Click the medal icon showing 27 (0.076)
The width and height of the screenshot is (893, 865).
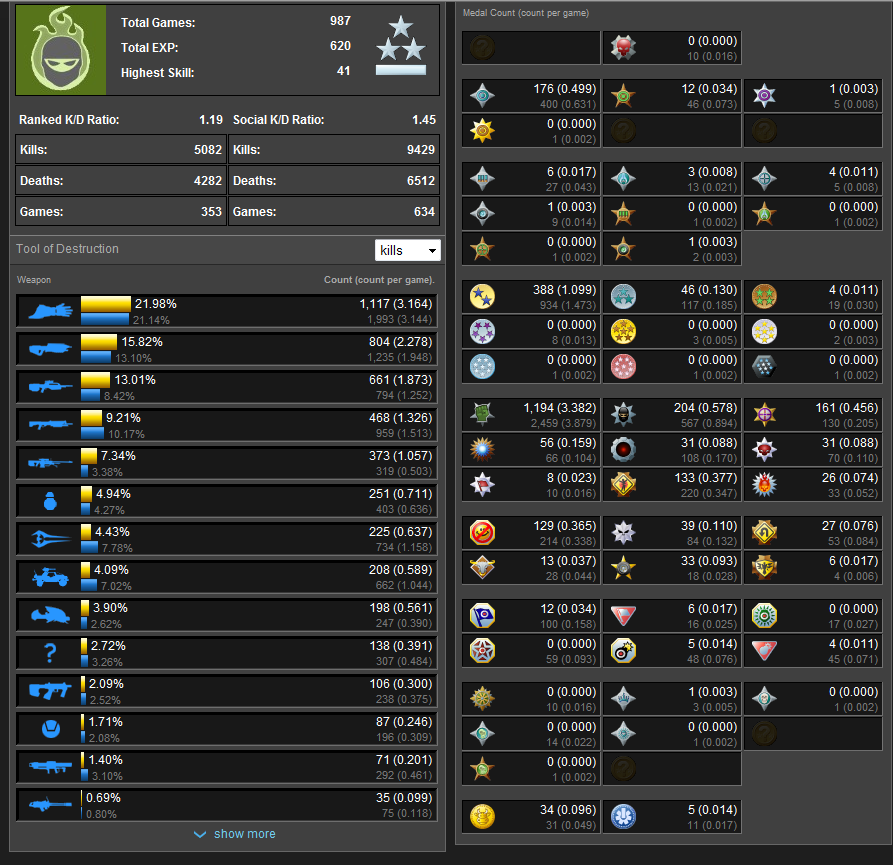pyautogui.click(x=764, y=532)
